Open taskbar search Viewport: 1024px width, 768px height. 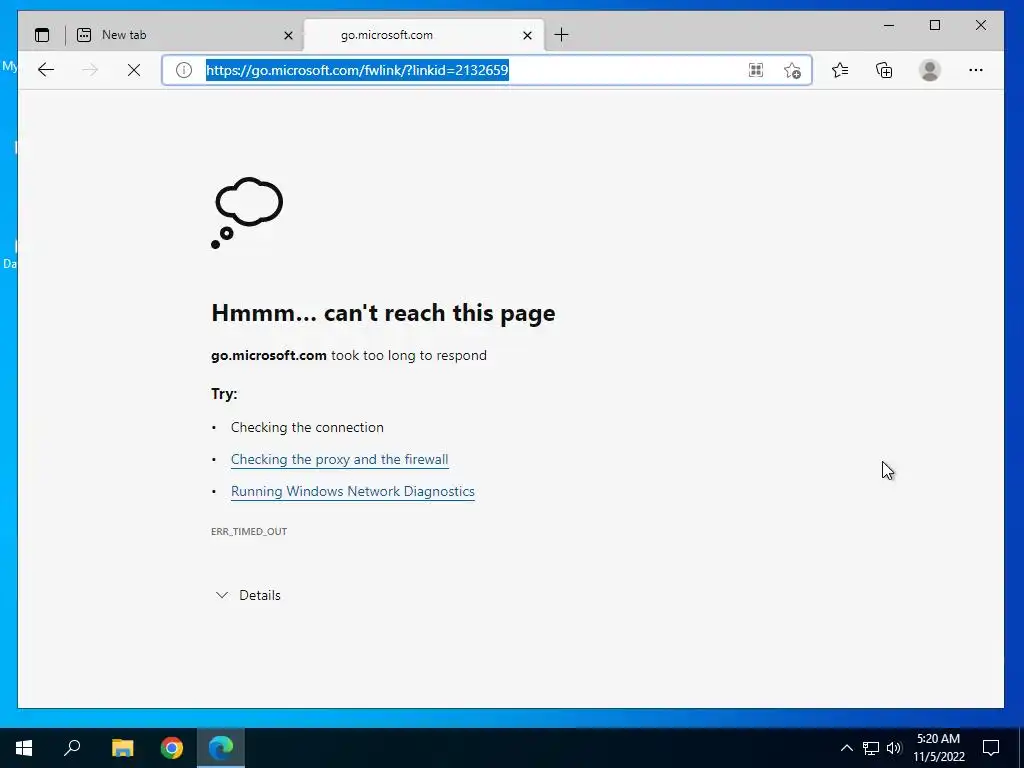[72, 748]
